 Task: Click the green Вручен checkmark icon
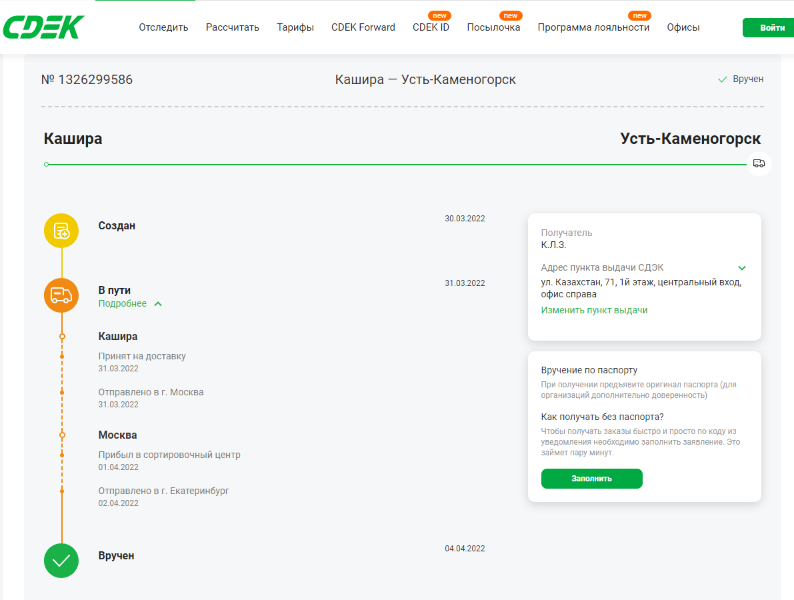pos(61,560)
